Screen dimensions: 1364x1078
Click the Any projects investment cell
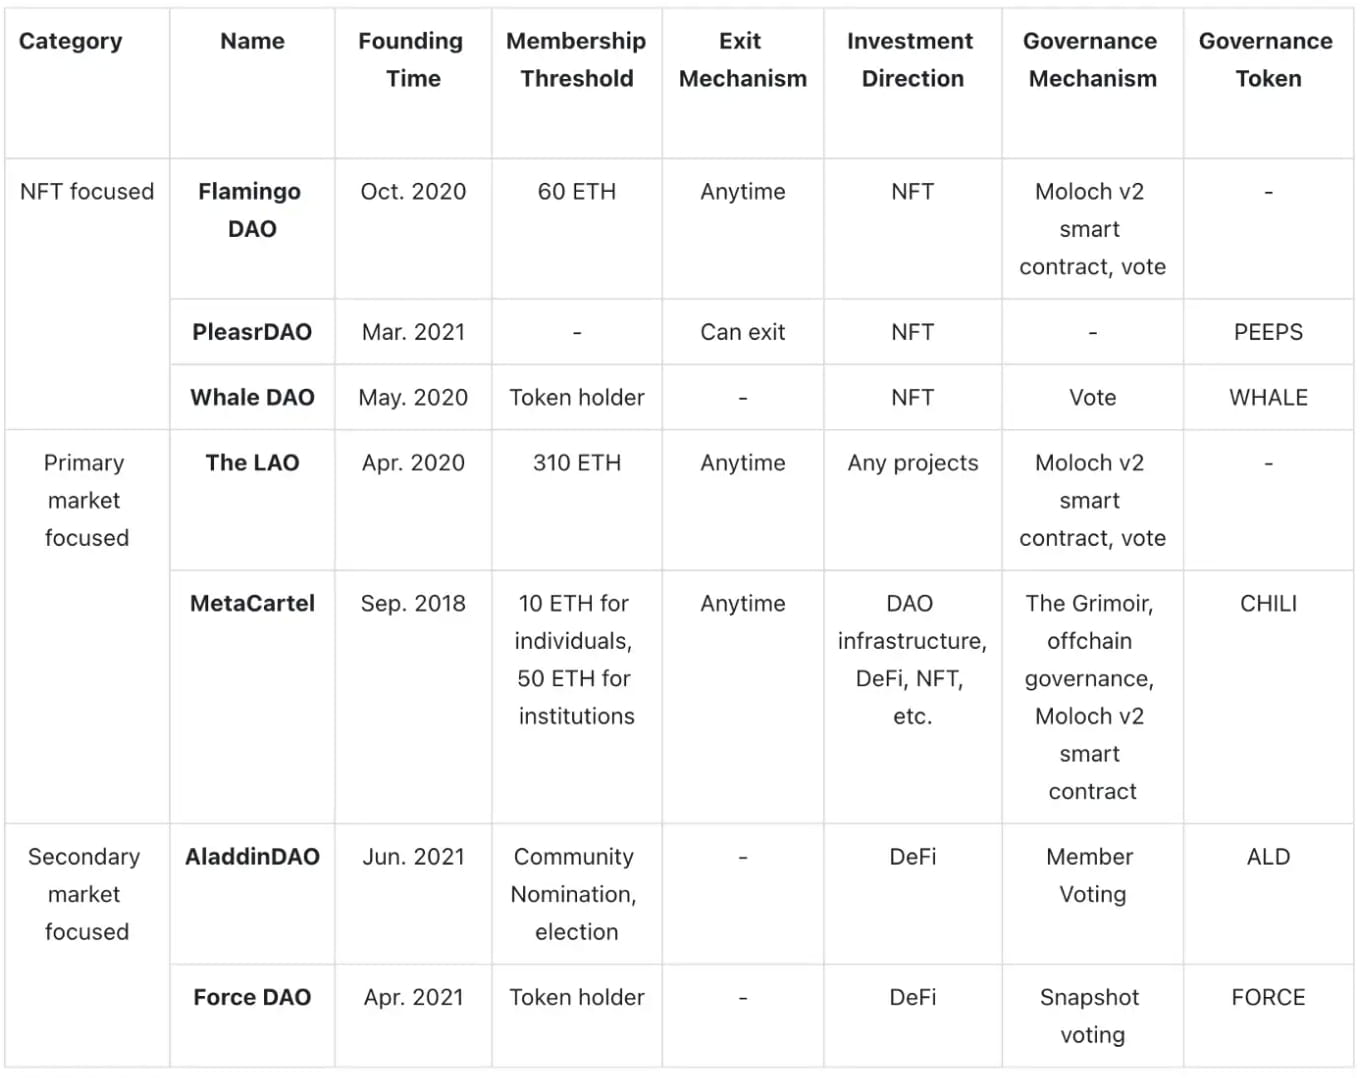(x=913, y=462)
